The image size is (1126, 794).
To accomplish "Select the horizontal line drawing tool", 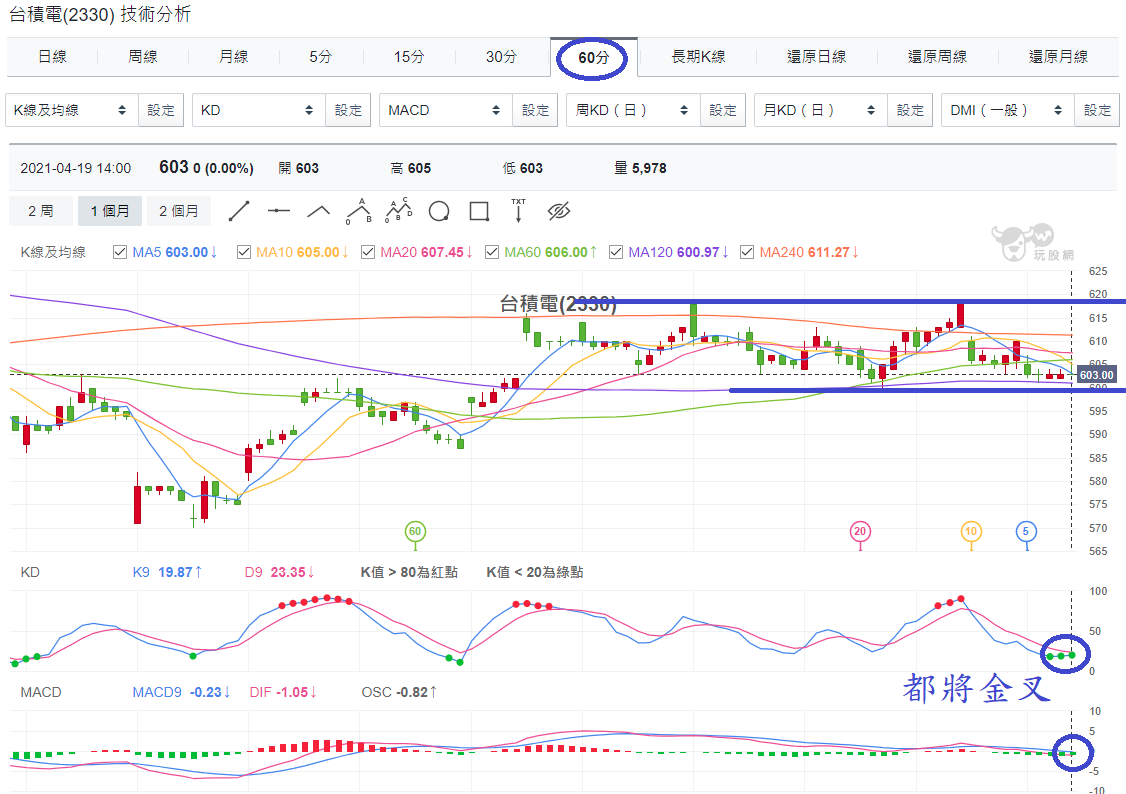I will click(279, 211).
